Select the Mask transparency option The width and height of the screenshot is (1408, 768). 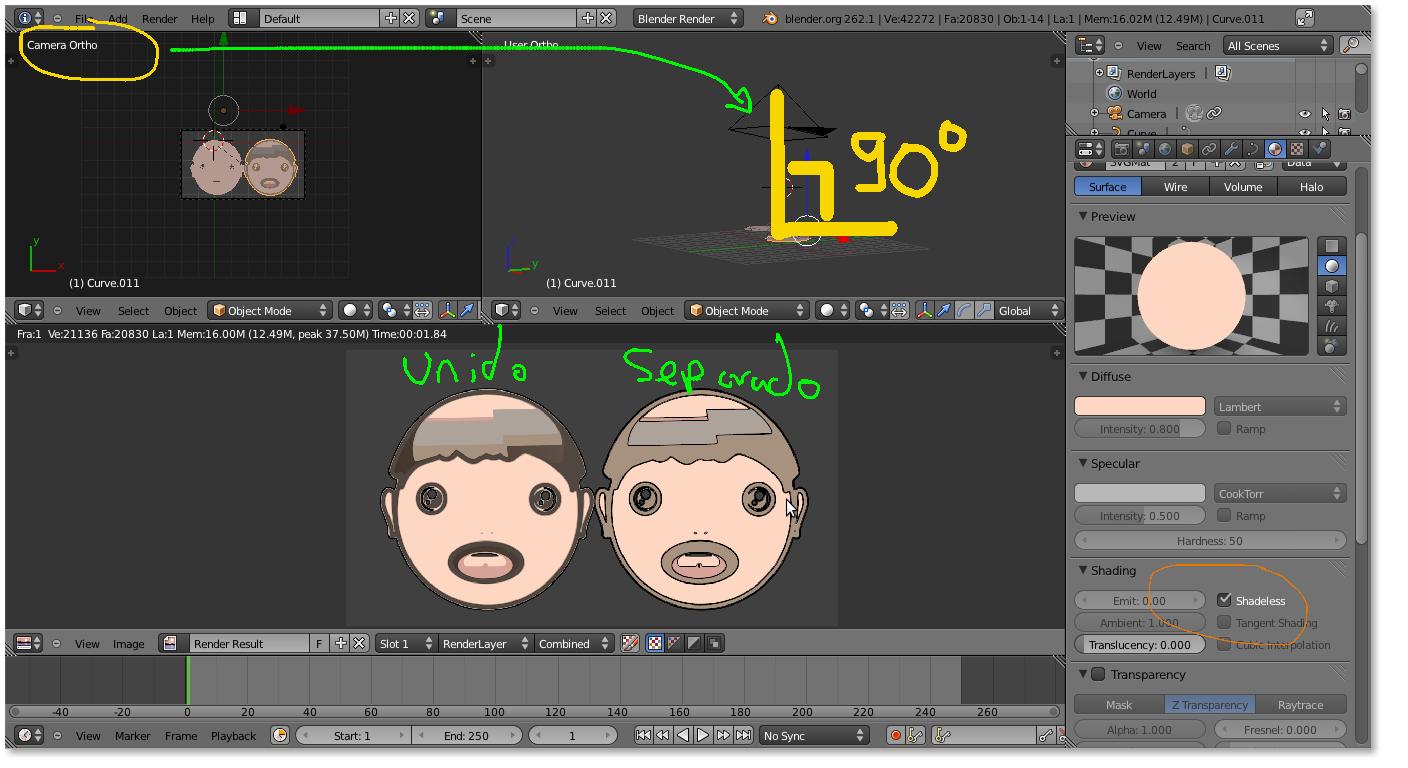coord(1119,704)
